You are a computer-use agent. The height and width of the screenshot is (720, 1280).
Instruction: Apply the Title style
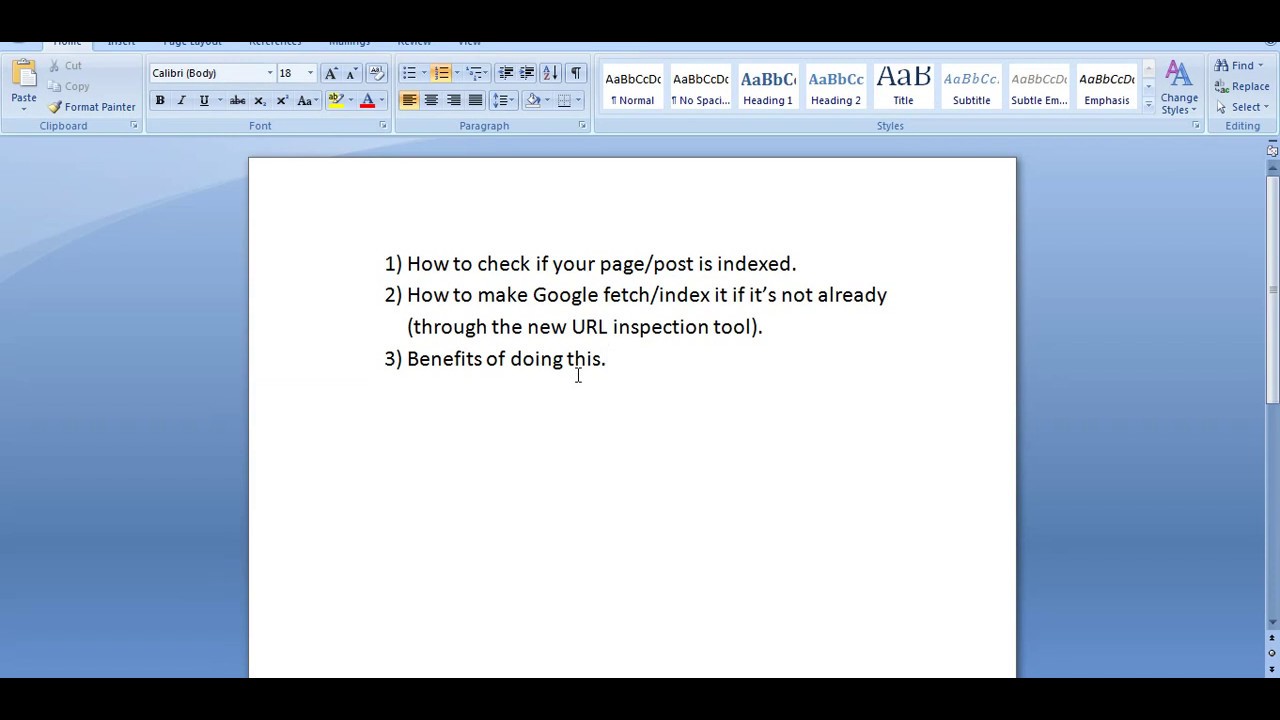click(903, 87)
